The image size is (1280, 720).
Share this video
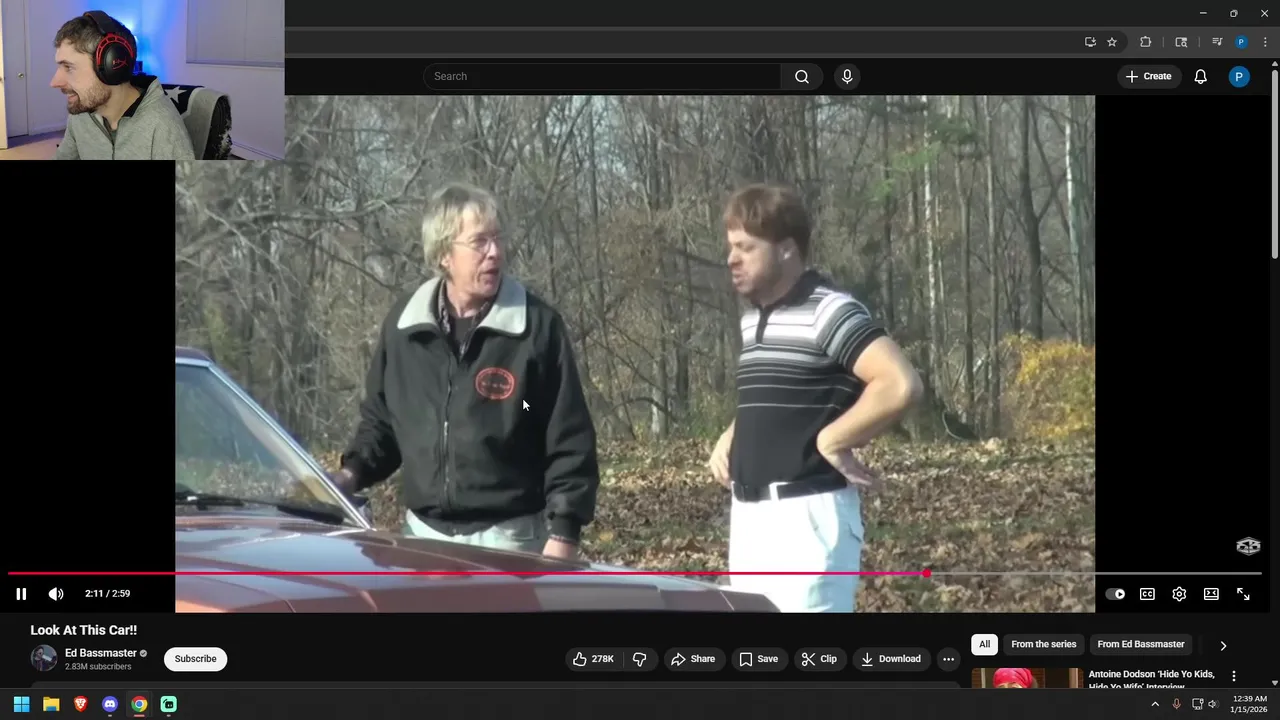(693, 659)
